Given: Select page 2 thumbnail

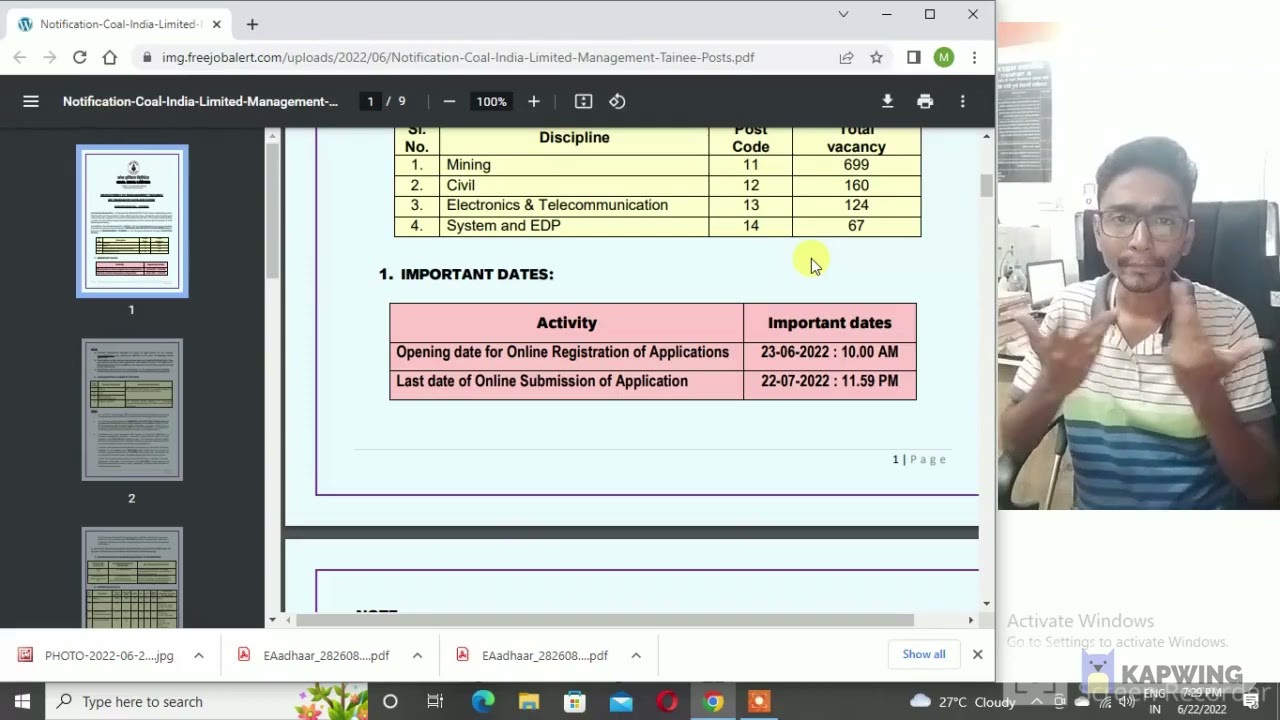Looking at the screenshot, I should (x=132, y=410).
